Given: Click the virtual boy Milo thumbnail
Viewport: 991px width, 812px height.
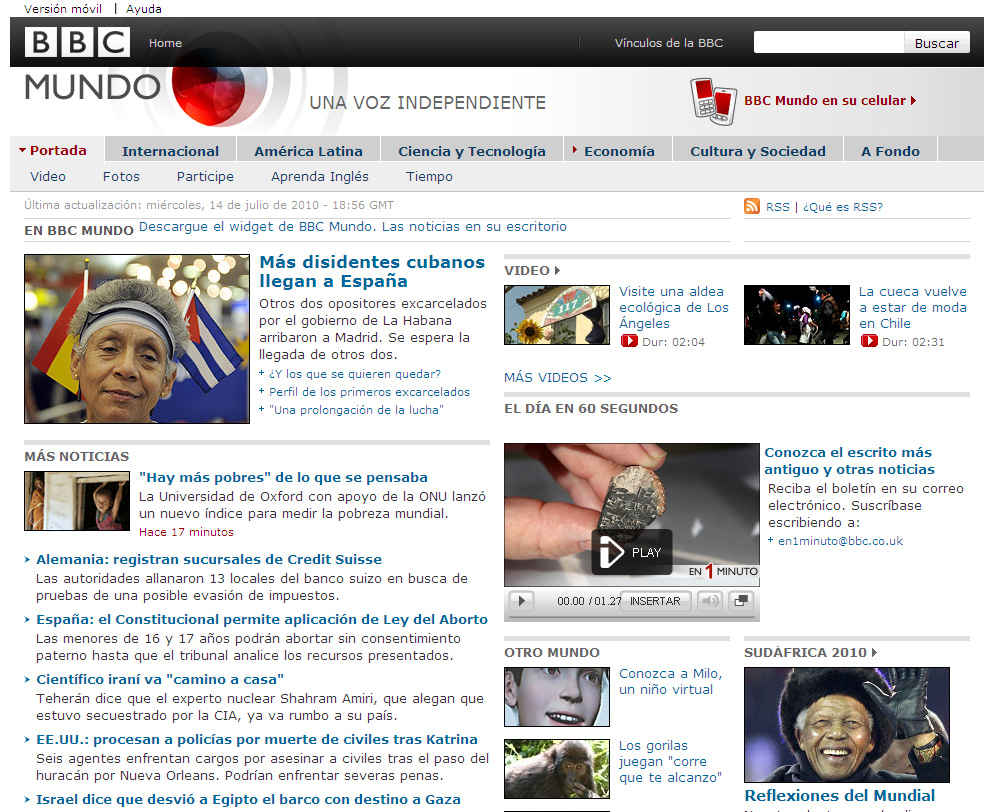Looking at the screenshot, I should (557, 696).
